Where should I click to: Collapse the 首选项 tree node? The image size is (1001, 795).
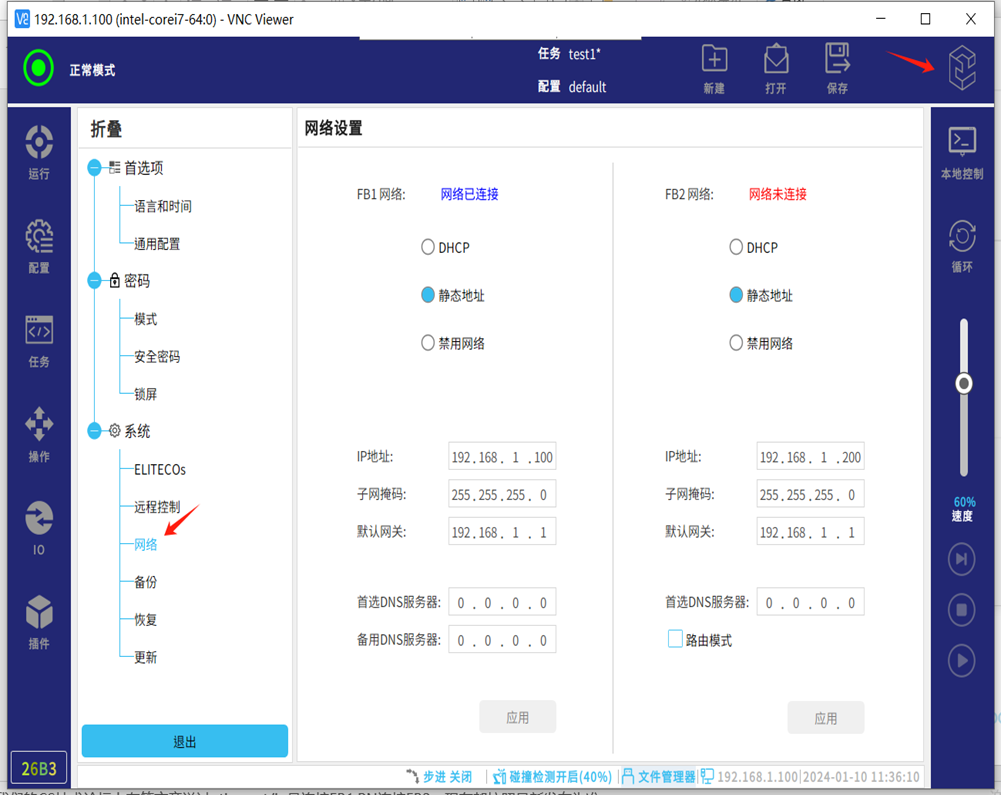point(95,168)
